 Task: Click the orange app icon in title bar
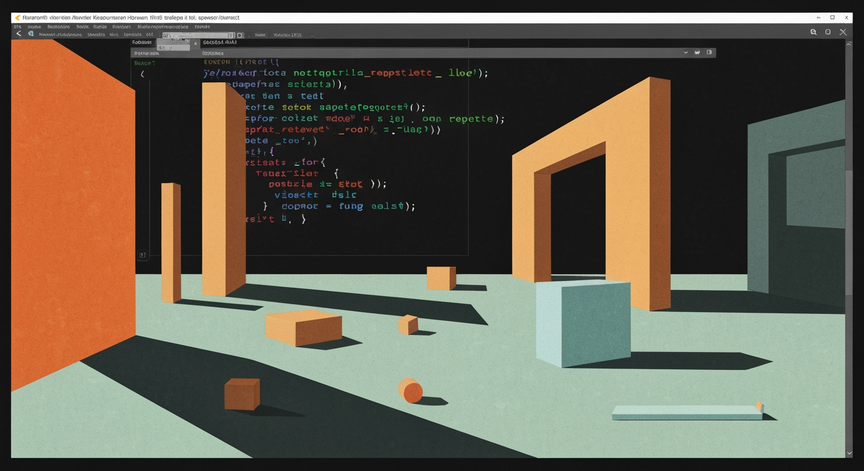(18, 18)
